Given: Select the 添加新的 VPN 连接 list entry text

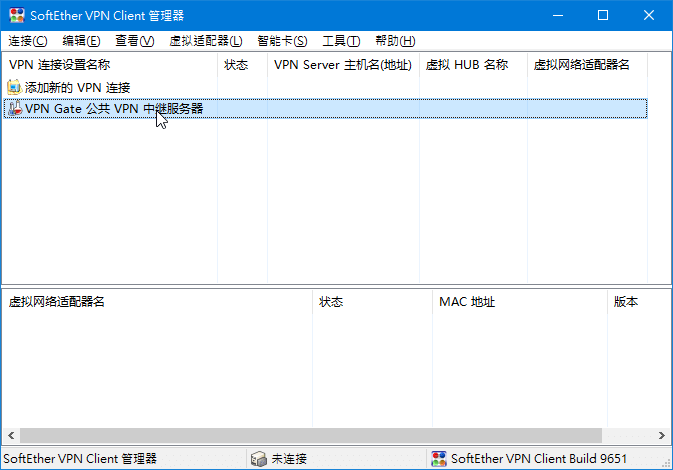Looking at the screenshot, I should [77, 88].
